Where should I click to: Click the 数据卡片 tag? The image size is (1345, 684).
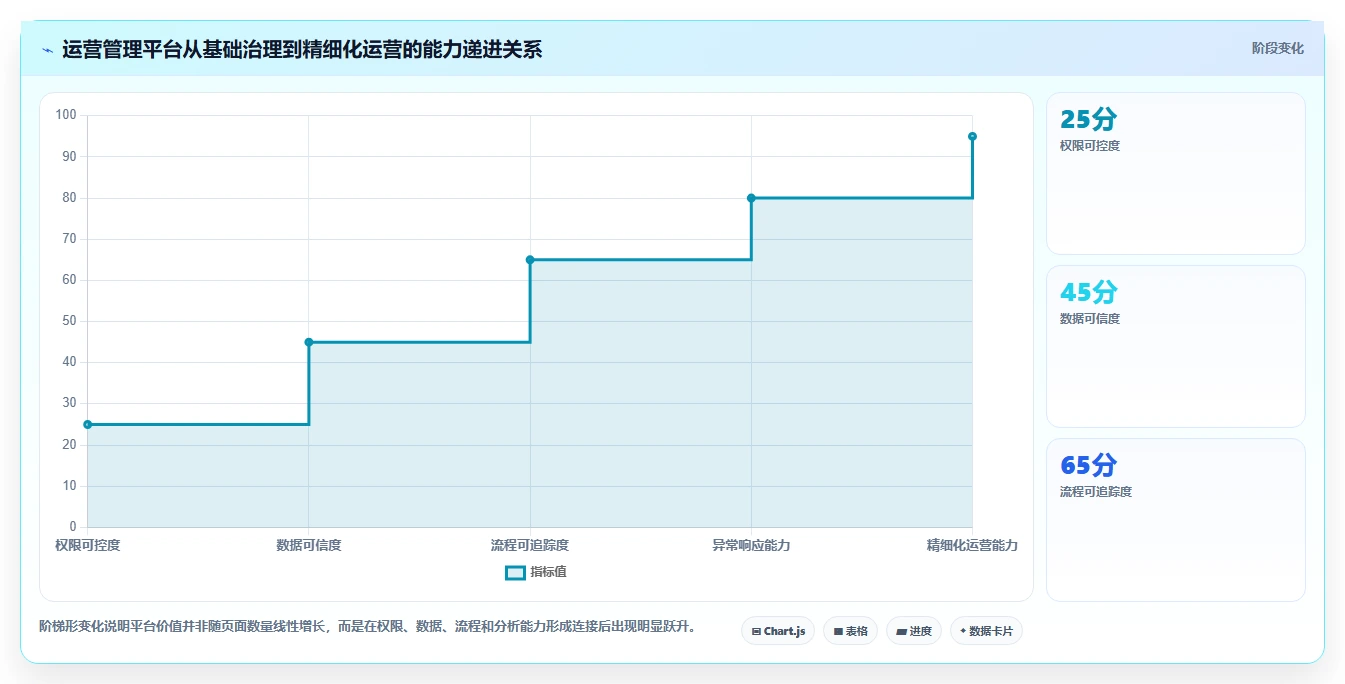[x=986, y=631]
